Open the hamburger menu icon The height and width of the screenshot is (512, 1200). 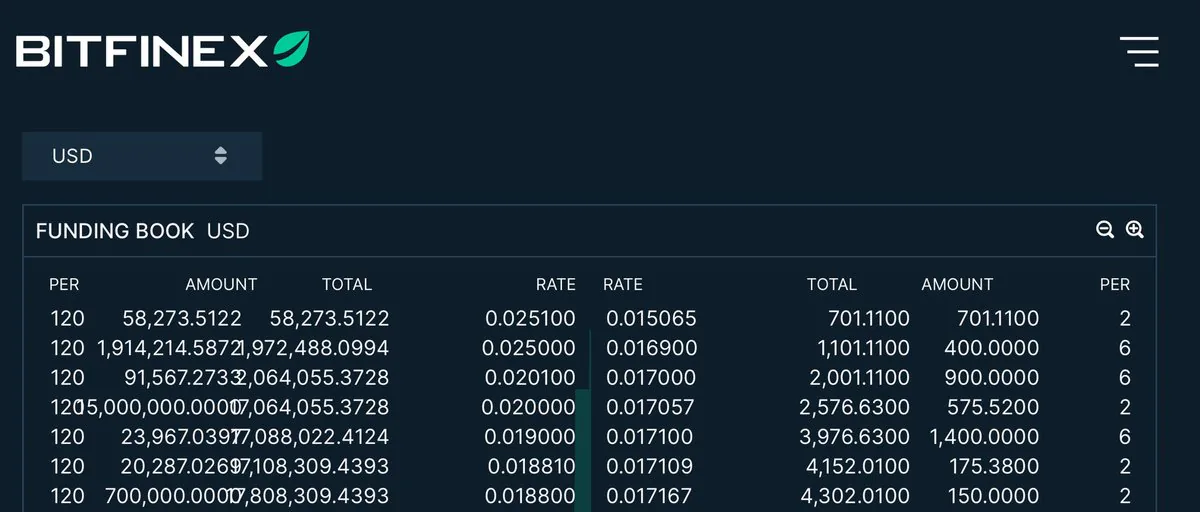click(x=1139, y=51)
